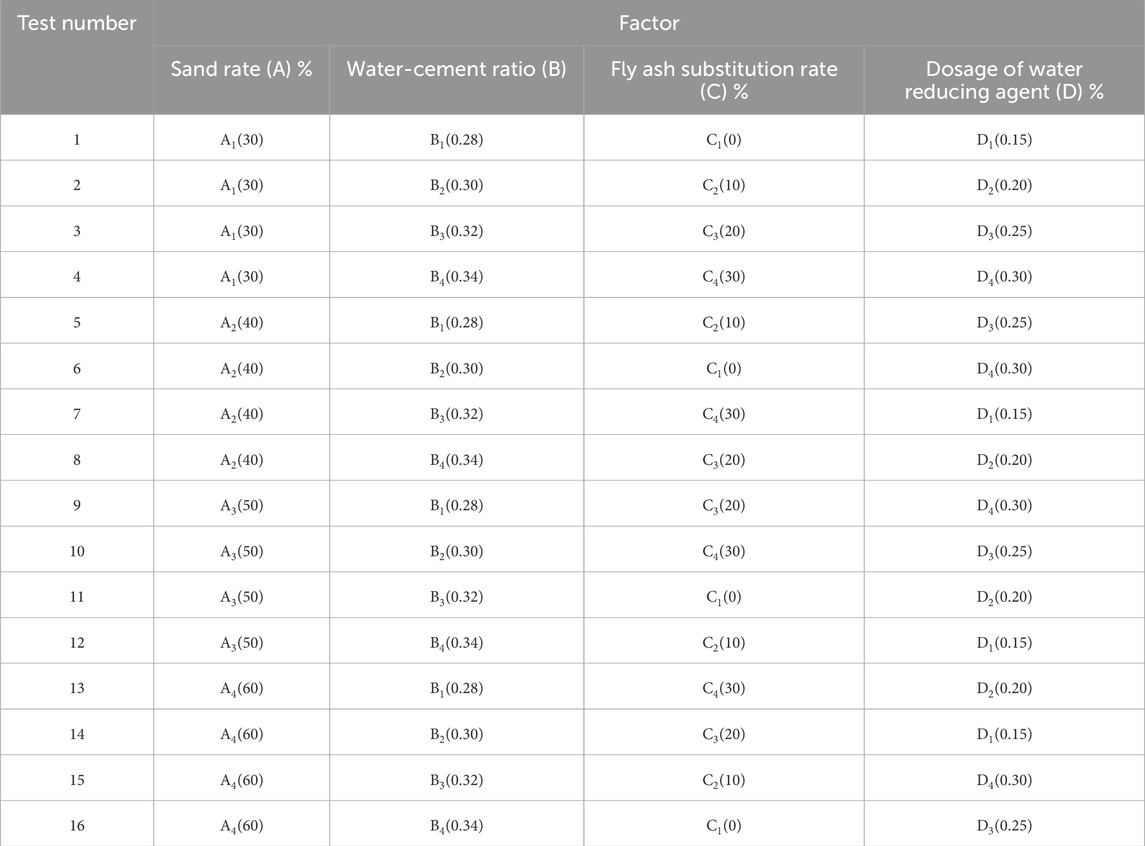
Task: Click B3(0.32) in test row 3
Action: 456,231
